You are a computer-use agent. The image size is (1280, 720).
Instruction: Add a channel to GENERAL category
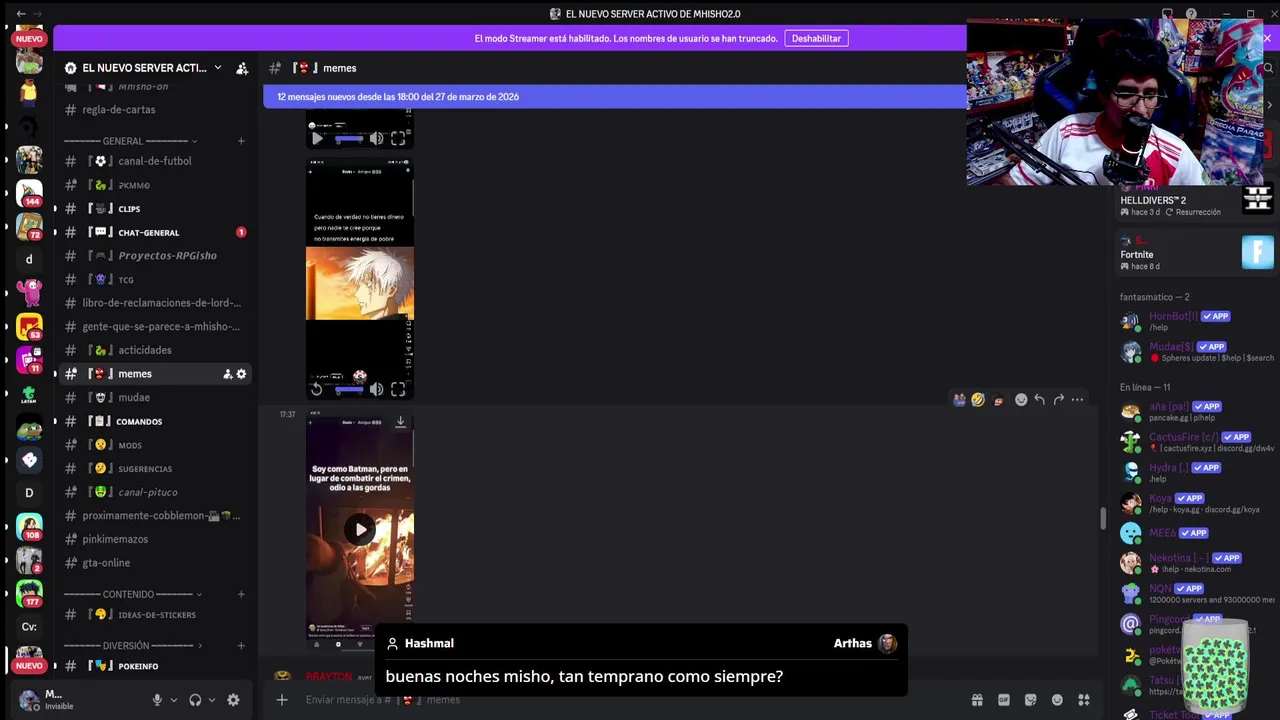tap(241, 141)
